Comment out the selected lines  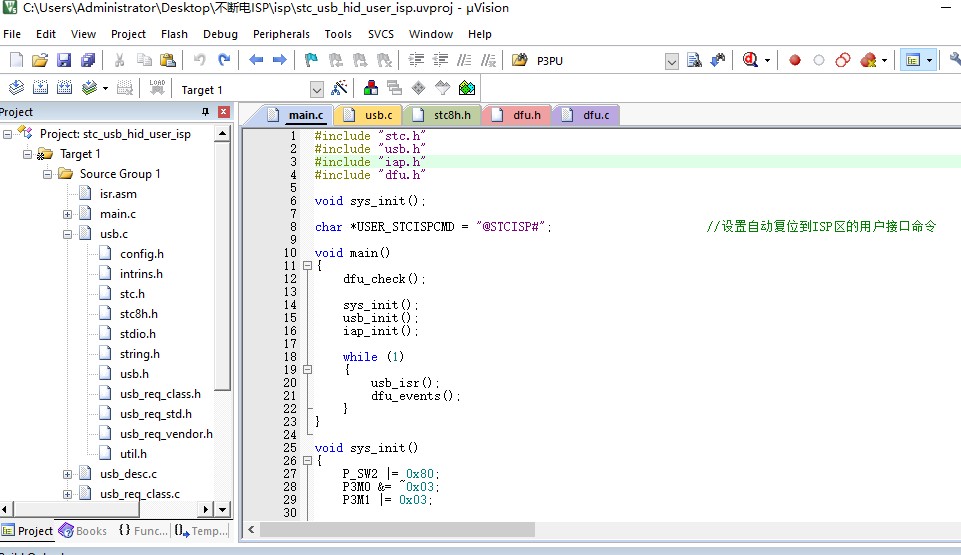[465, 60]
